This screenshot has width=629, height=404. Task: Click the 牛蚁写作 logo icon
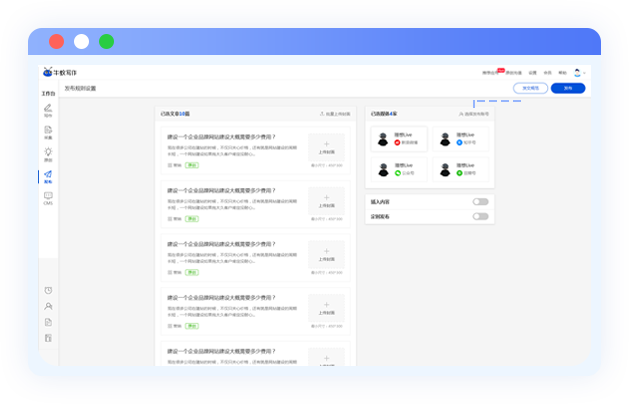[47, 72]
